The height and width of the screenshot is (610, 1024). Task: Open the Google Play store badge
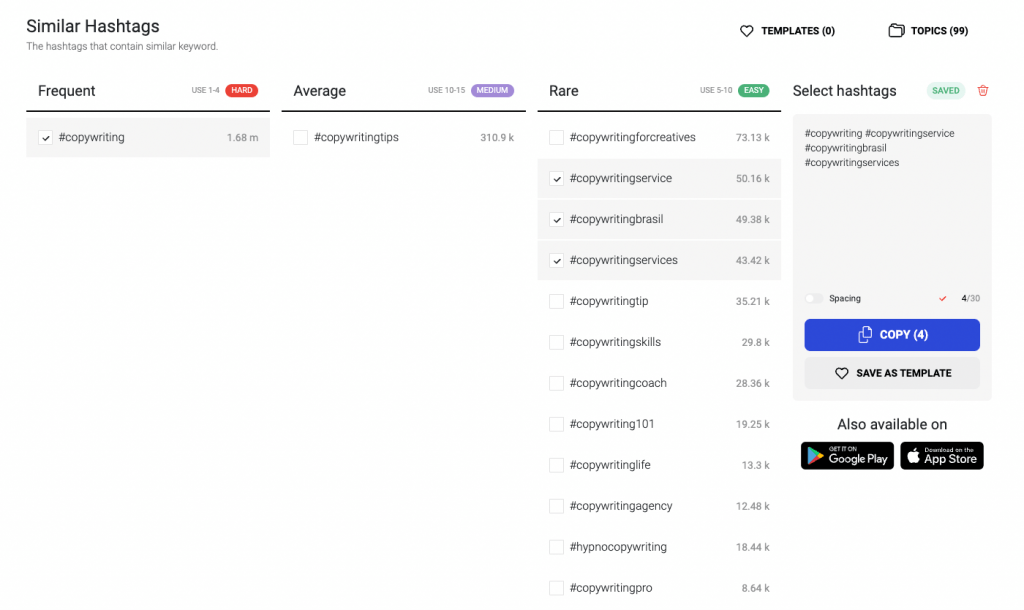(x=847, y=456)
